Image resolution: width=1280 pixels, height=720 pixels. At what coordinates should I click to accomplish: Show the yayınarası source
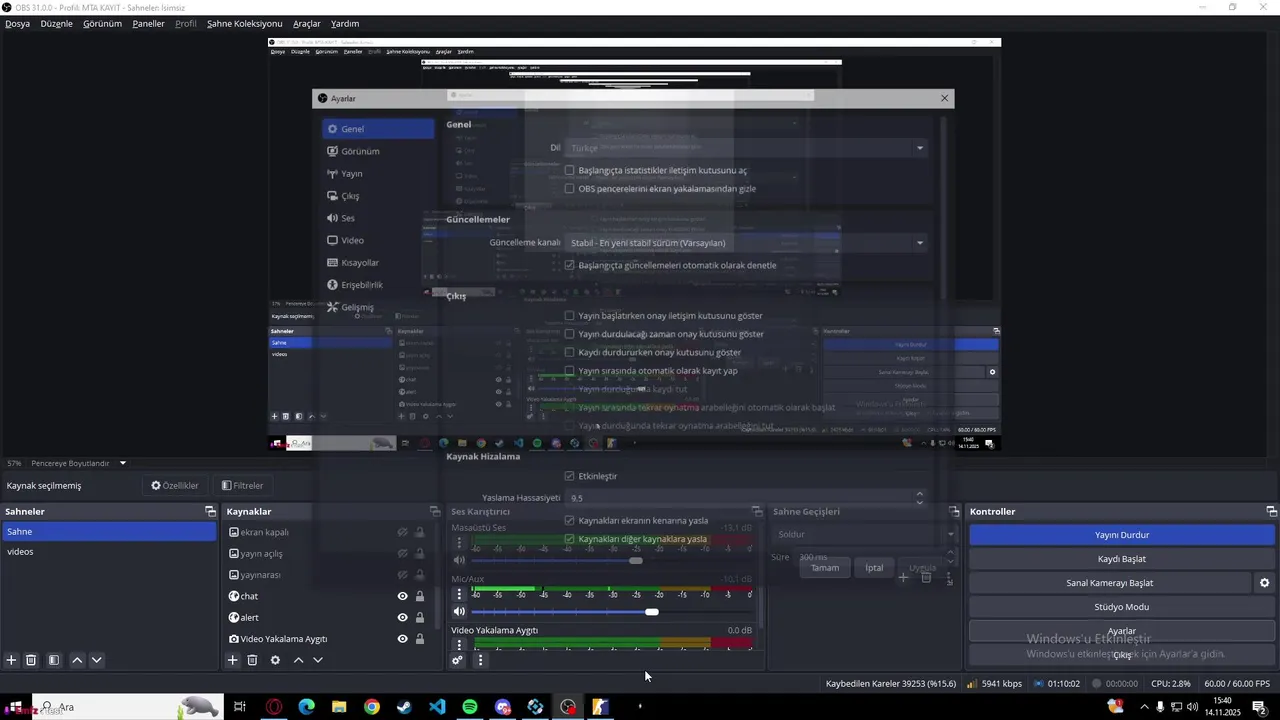(x=402, y=575)
